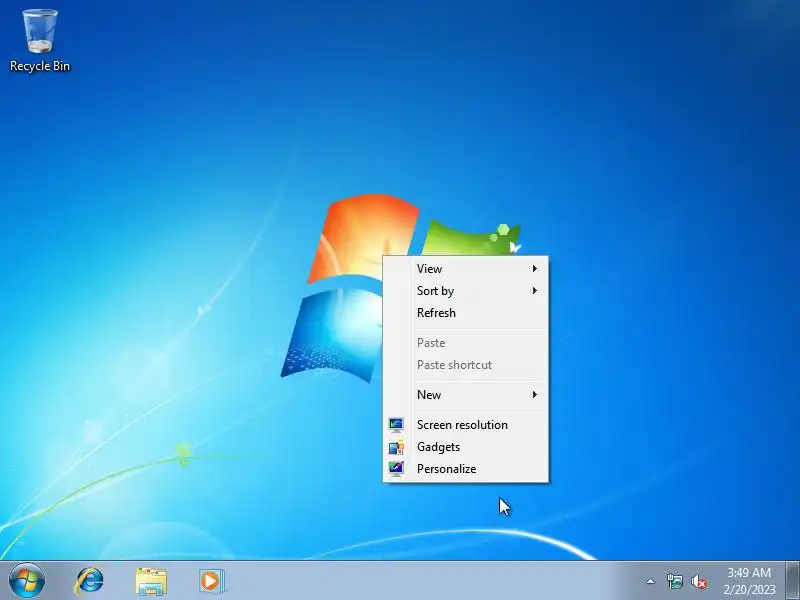
Task: Choose Refresh in the context menu
Action: tap(479, 313)
